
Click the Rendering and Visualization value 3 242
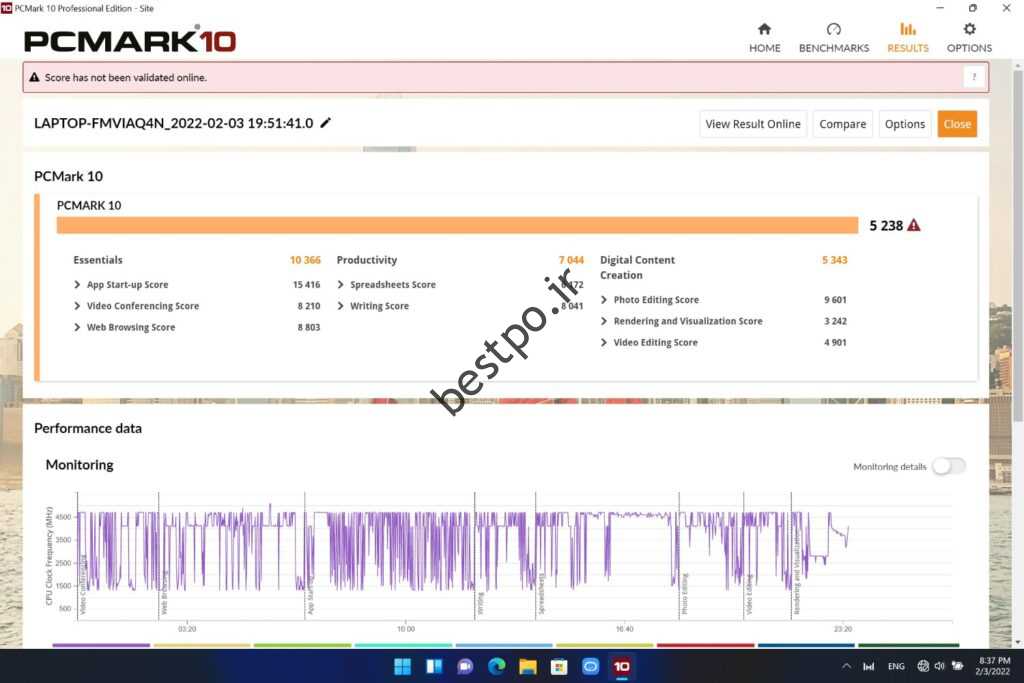tap(835, 321)
